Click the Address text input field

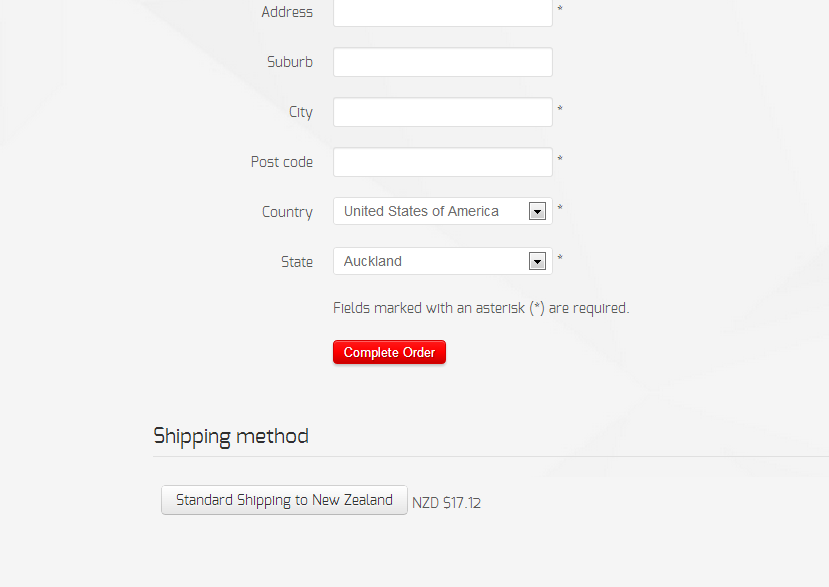pos(442,13)
